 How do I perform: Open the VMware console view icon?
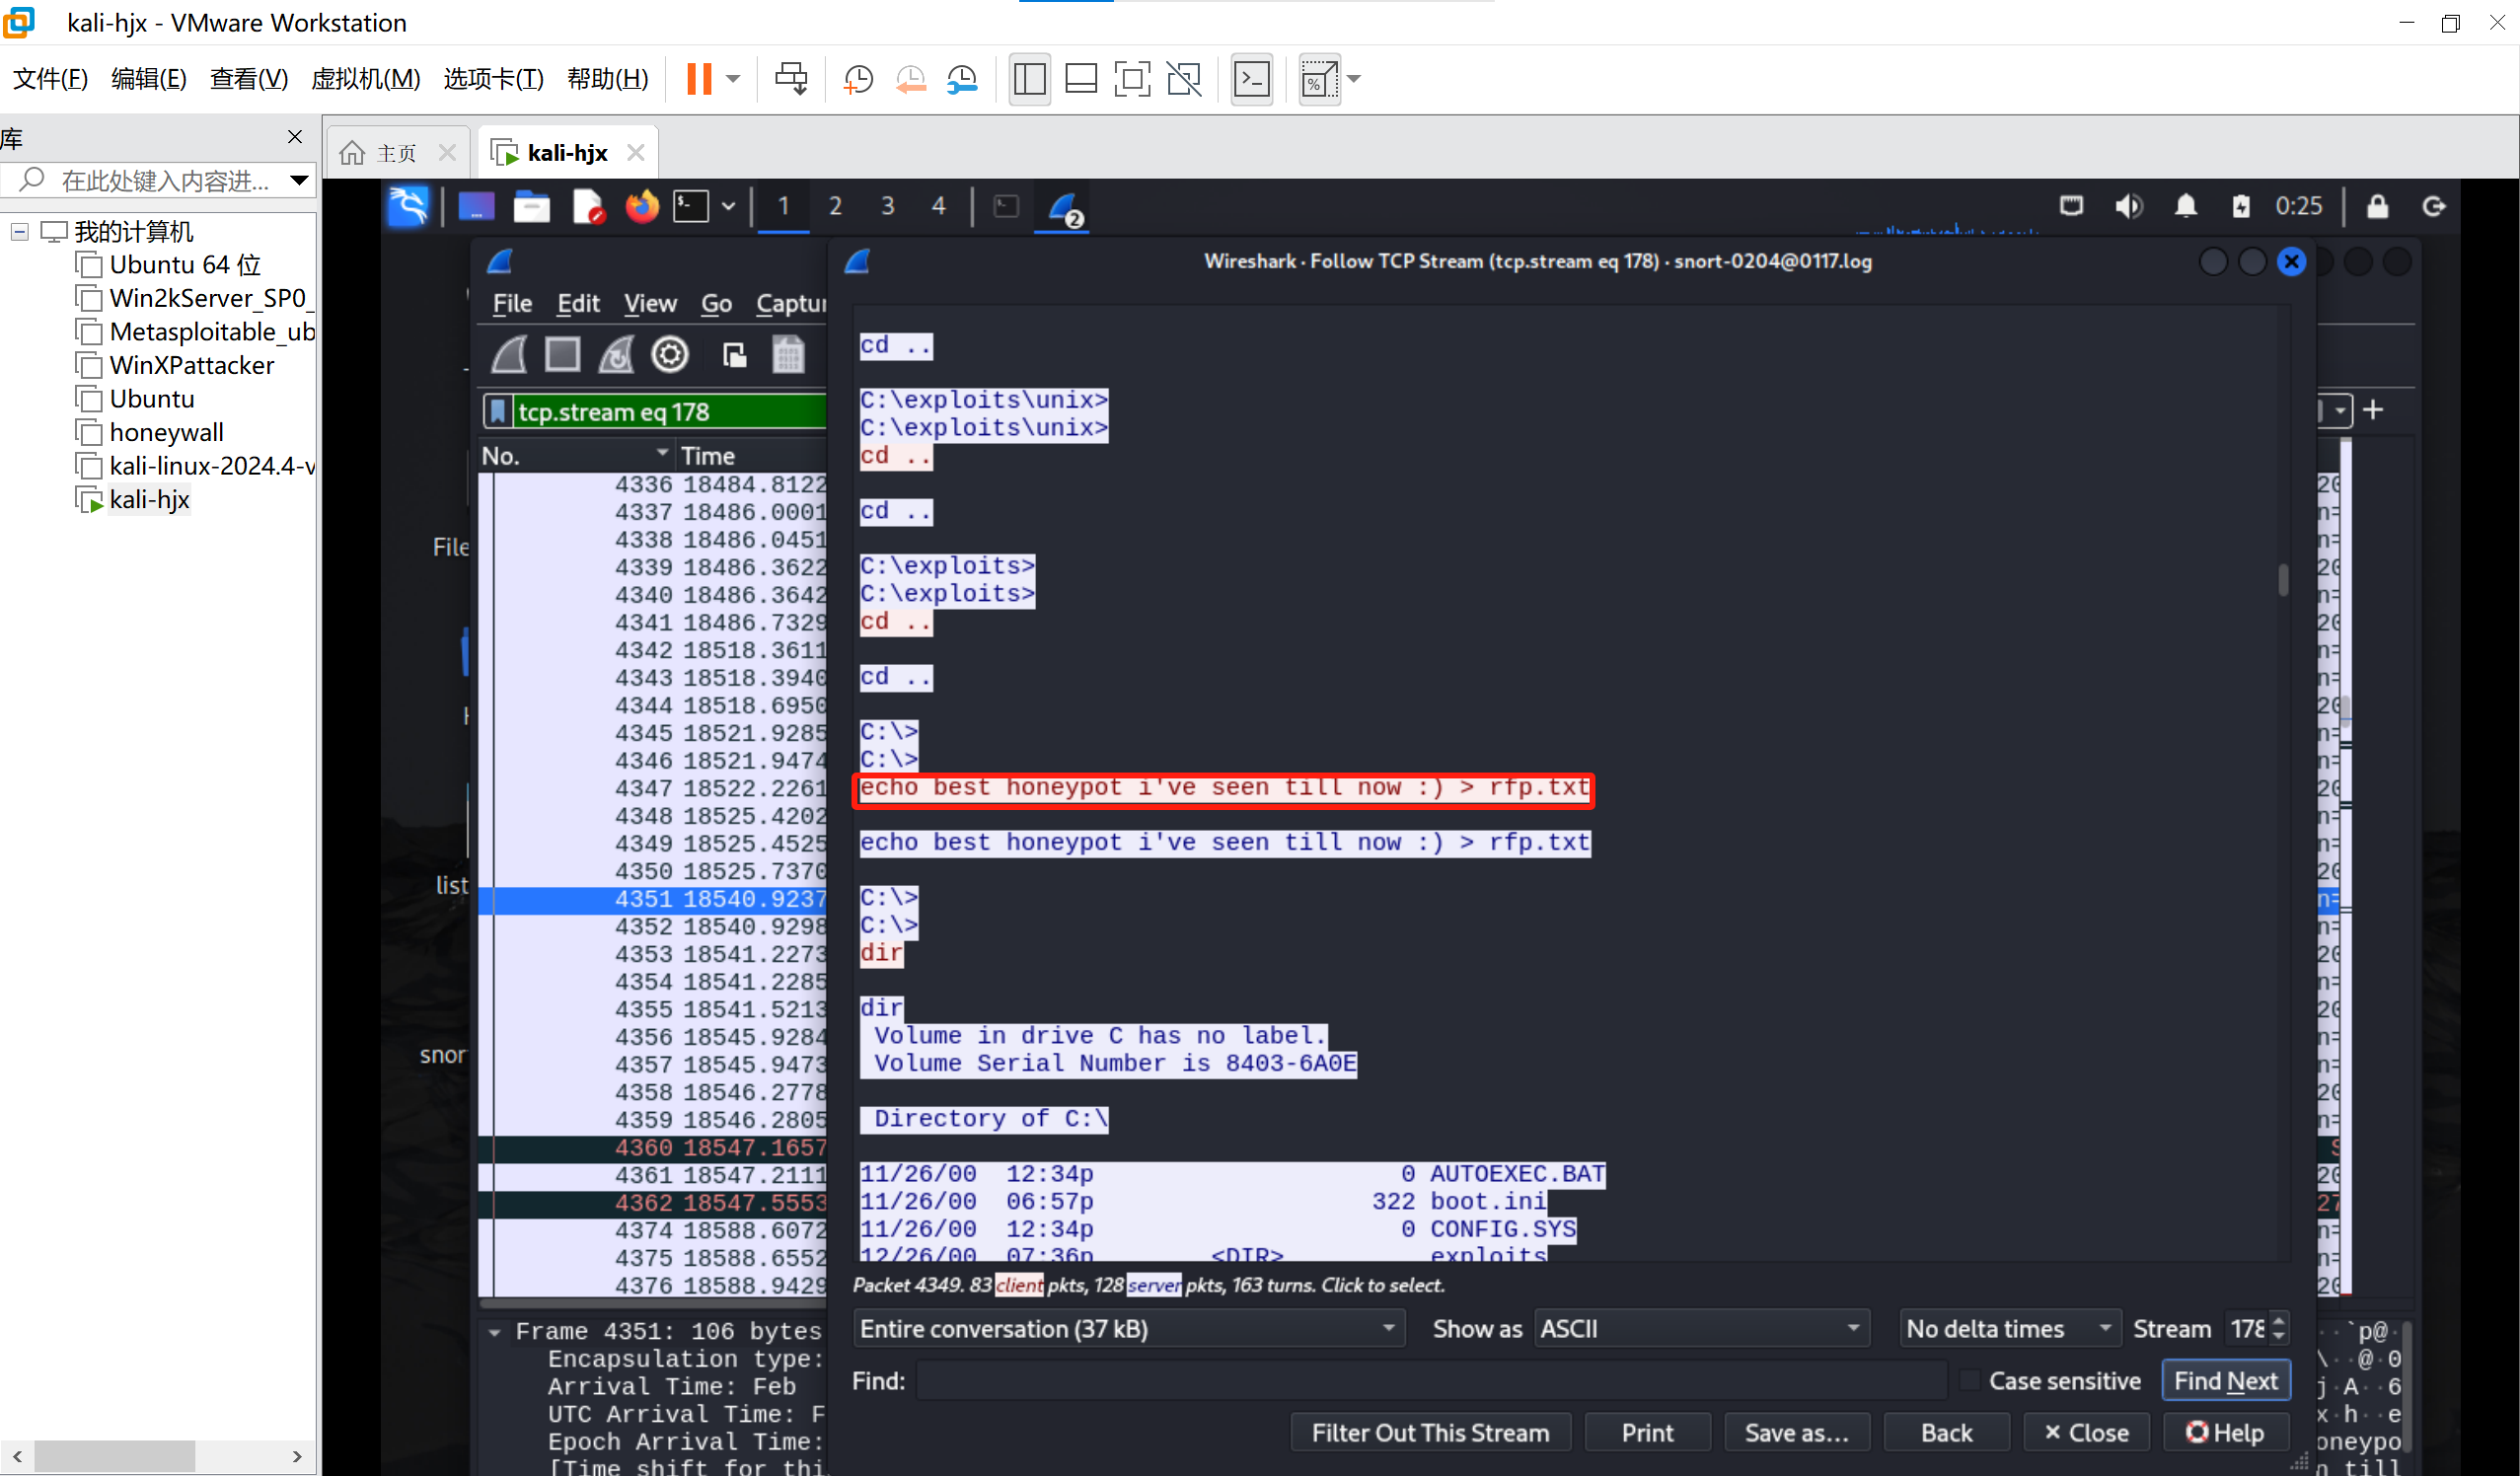tap(1251, 78)
